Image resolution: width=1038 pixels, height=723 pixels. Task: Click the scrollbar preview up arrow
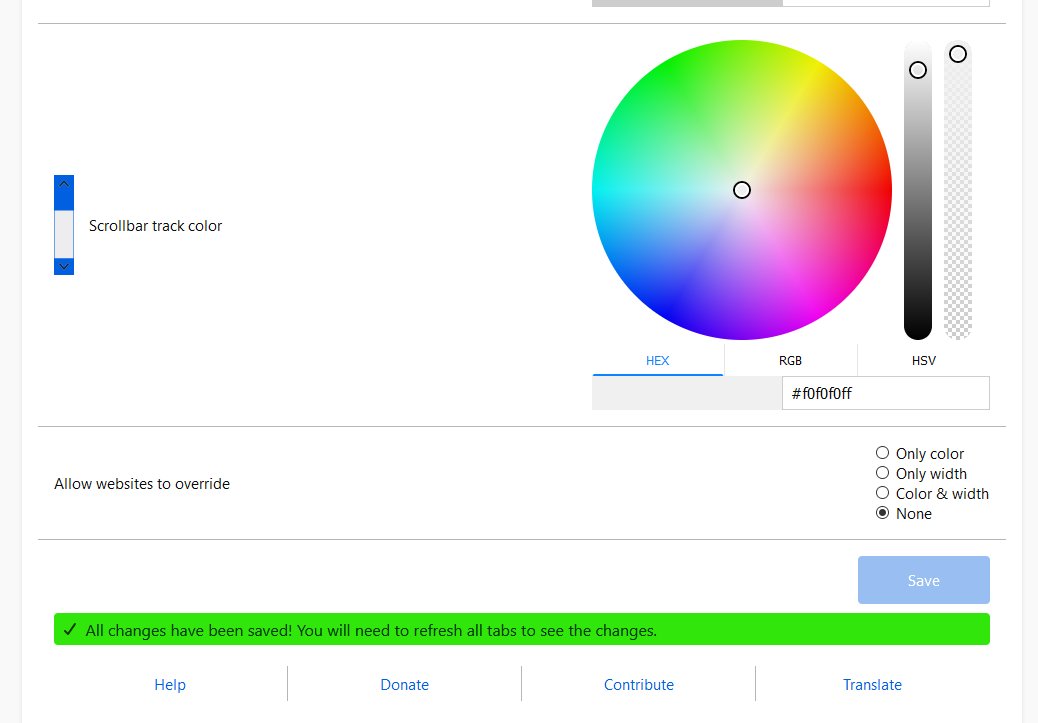tap(64, 184)
